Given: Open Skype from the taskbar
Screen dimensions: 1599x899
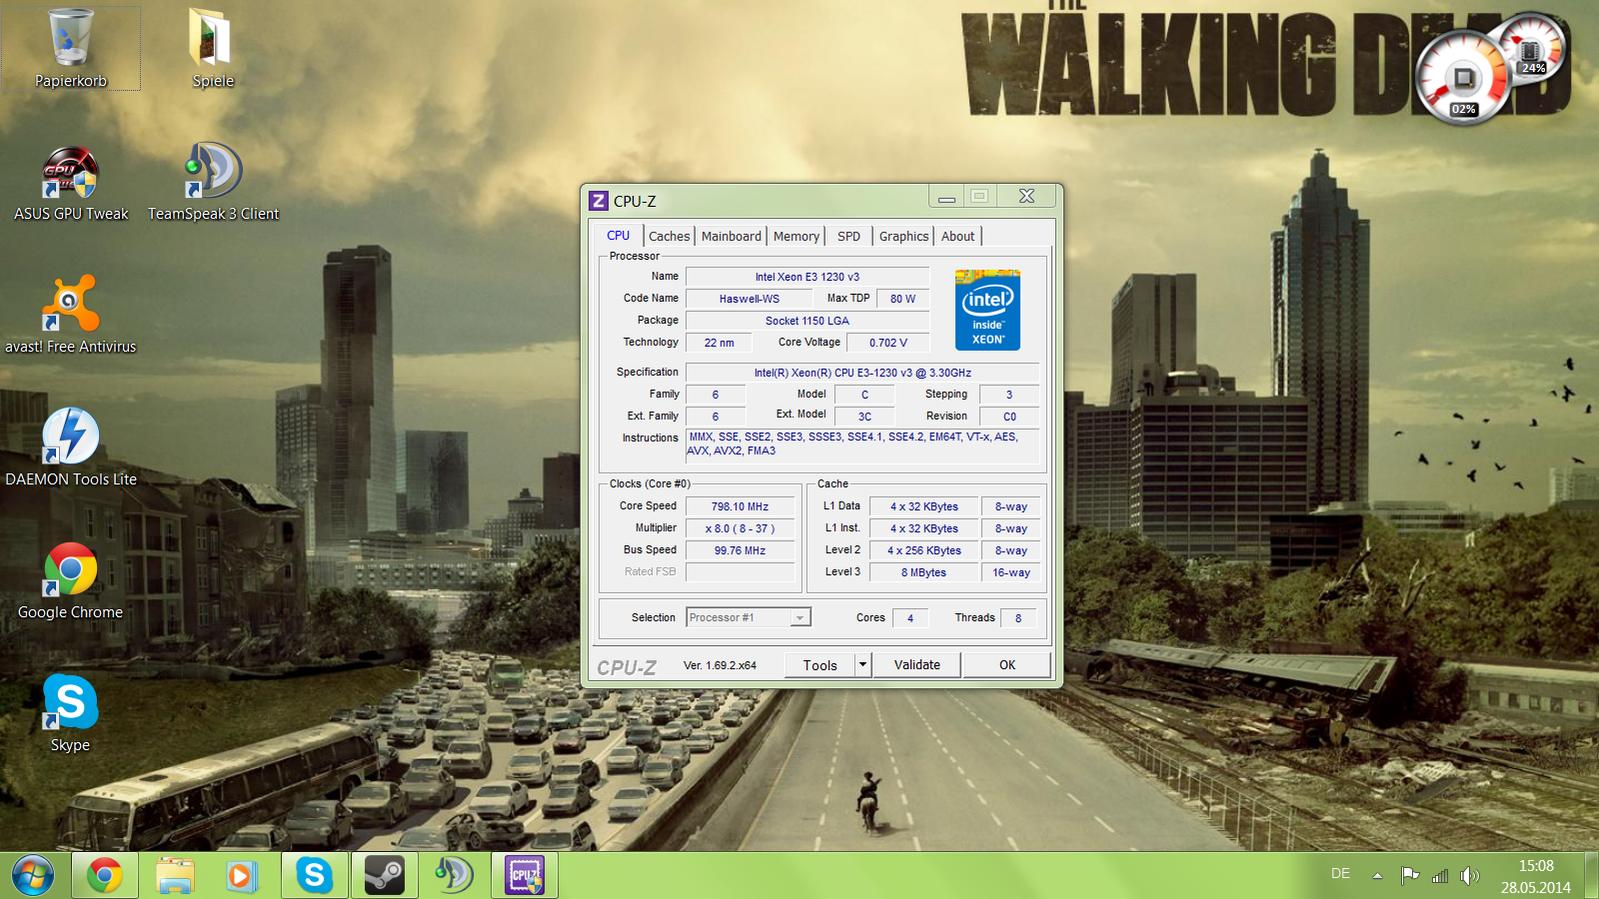Looking at the screenshot, I should point(314,876).
